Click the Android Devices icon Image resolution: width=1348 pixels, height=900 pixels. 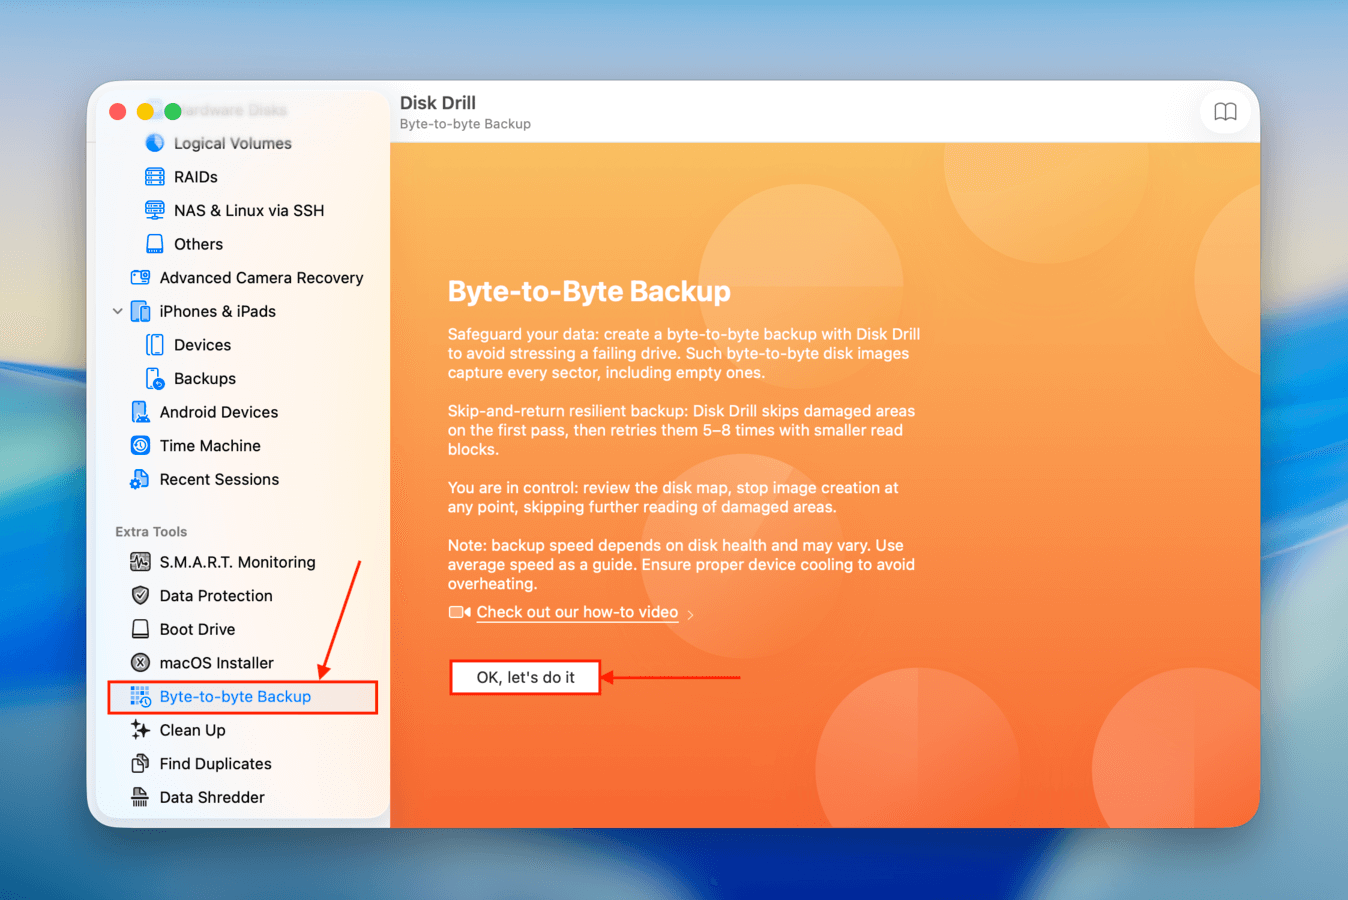218,411
